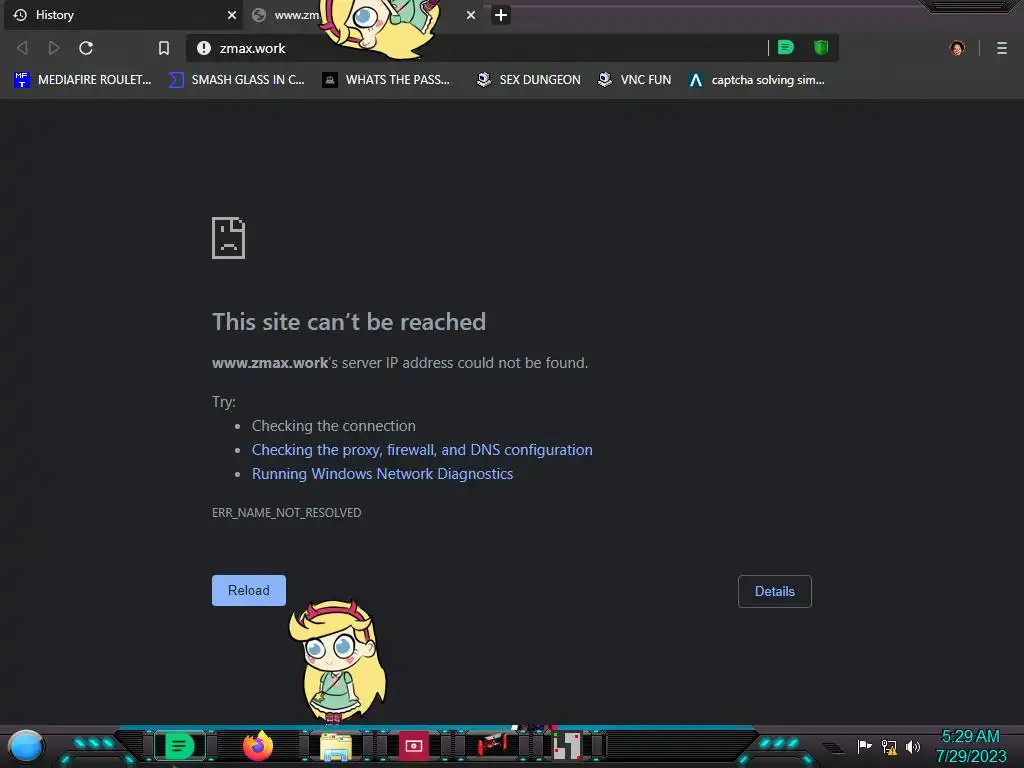Open the volume speaker tray icon
Screen dimensions: 1024x768
pyautogui.click(x=913, y=746)
